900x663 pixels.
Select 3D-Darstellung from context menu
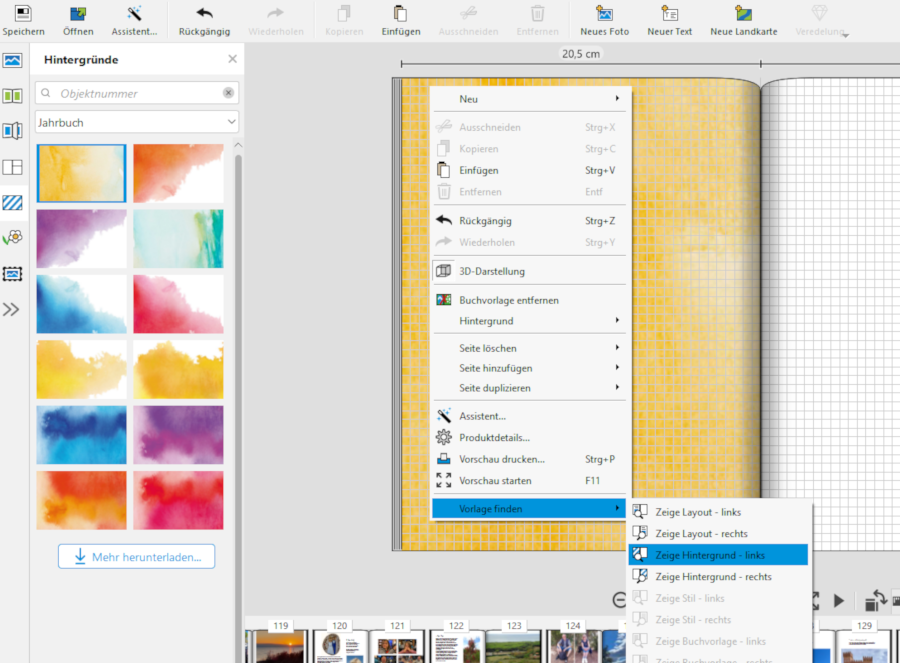coord(491,271)
